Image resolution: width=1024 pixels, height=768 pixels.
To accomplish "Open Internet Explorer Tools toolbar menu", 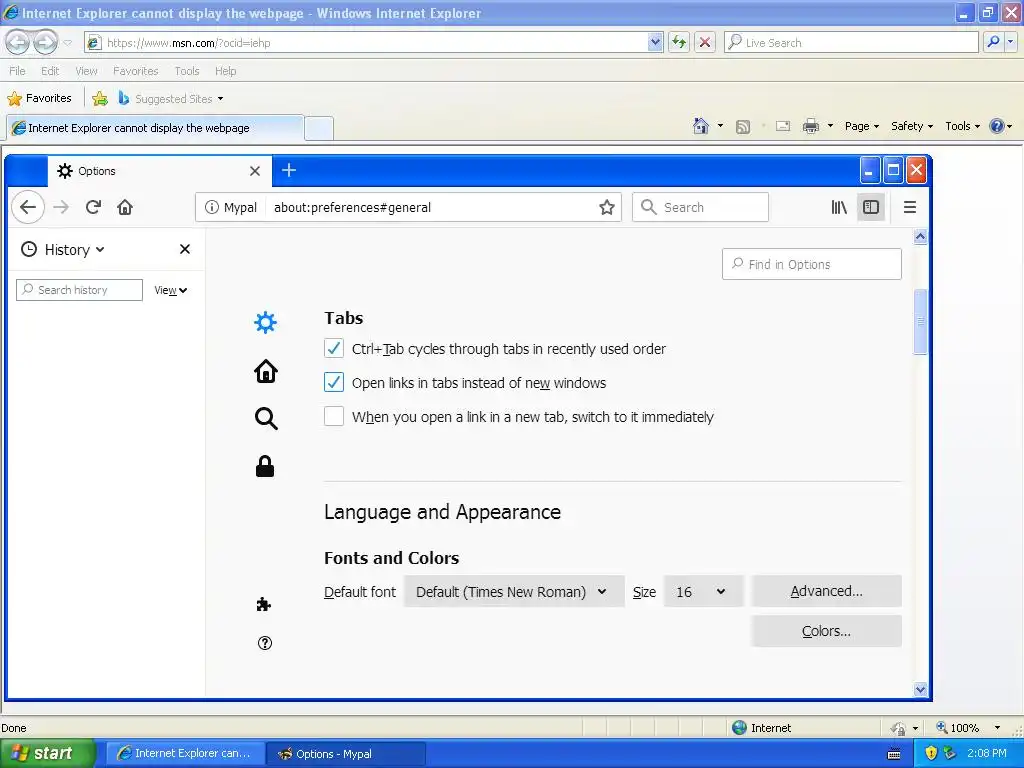I will (x=963, y=126).
